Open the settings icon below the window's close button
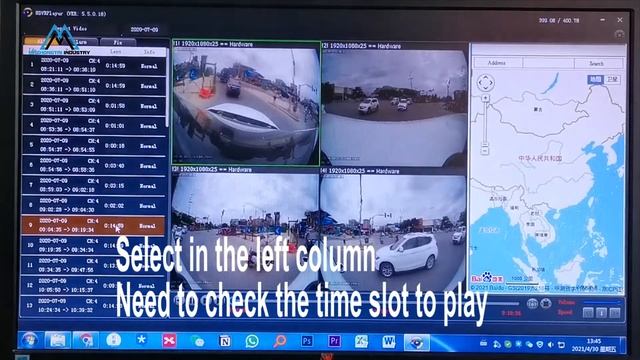The height and width of the screenshot is (360, 640). tap(619, 34)
